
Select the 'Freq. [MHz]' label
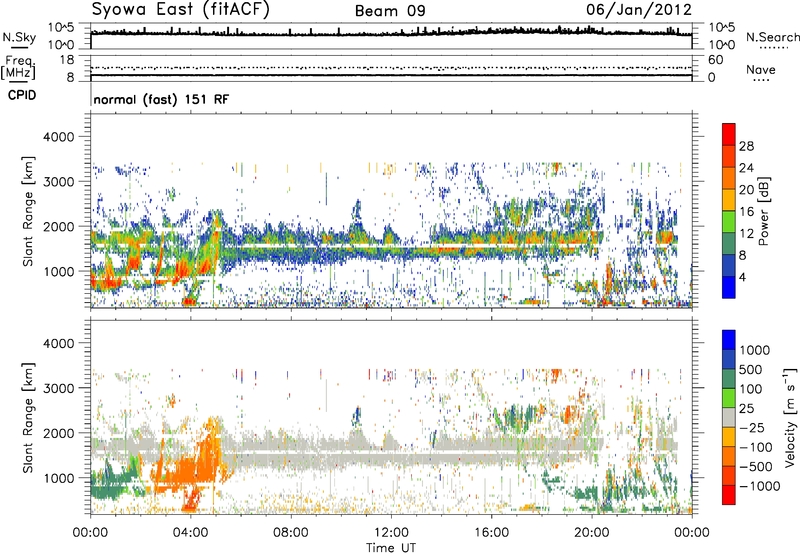[18, 68]
